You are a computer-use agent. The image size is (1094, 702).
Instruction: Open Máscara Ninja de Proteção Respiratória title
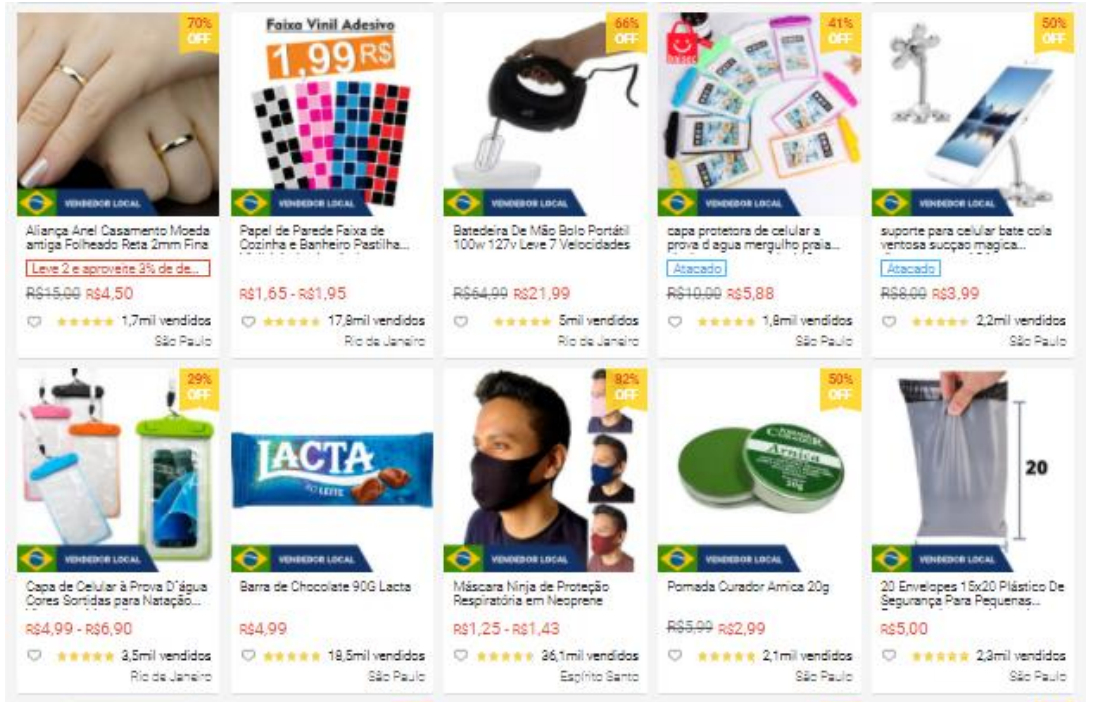coord(531,593)
